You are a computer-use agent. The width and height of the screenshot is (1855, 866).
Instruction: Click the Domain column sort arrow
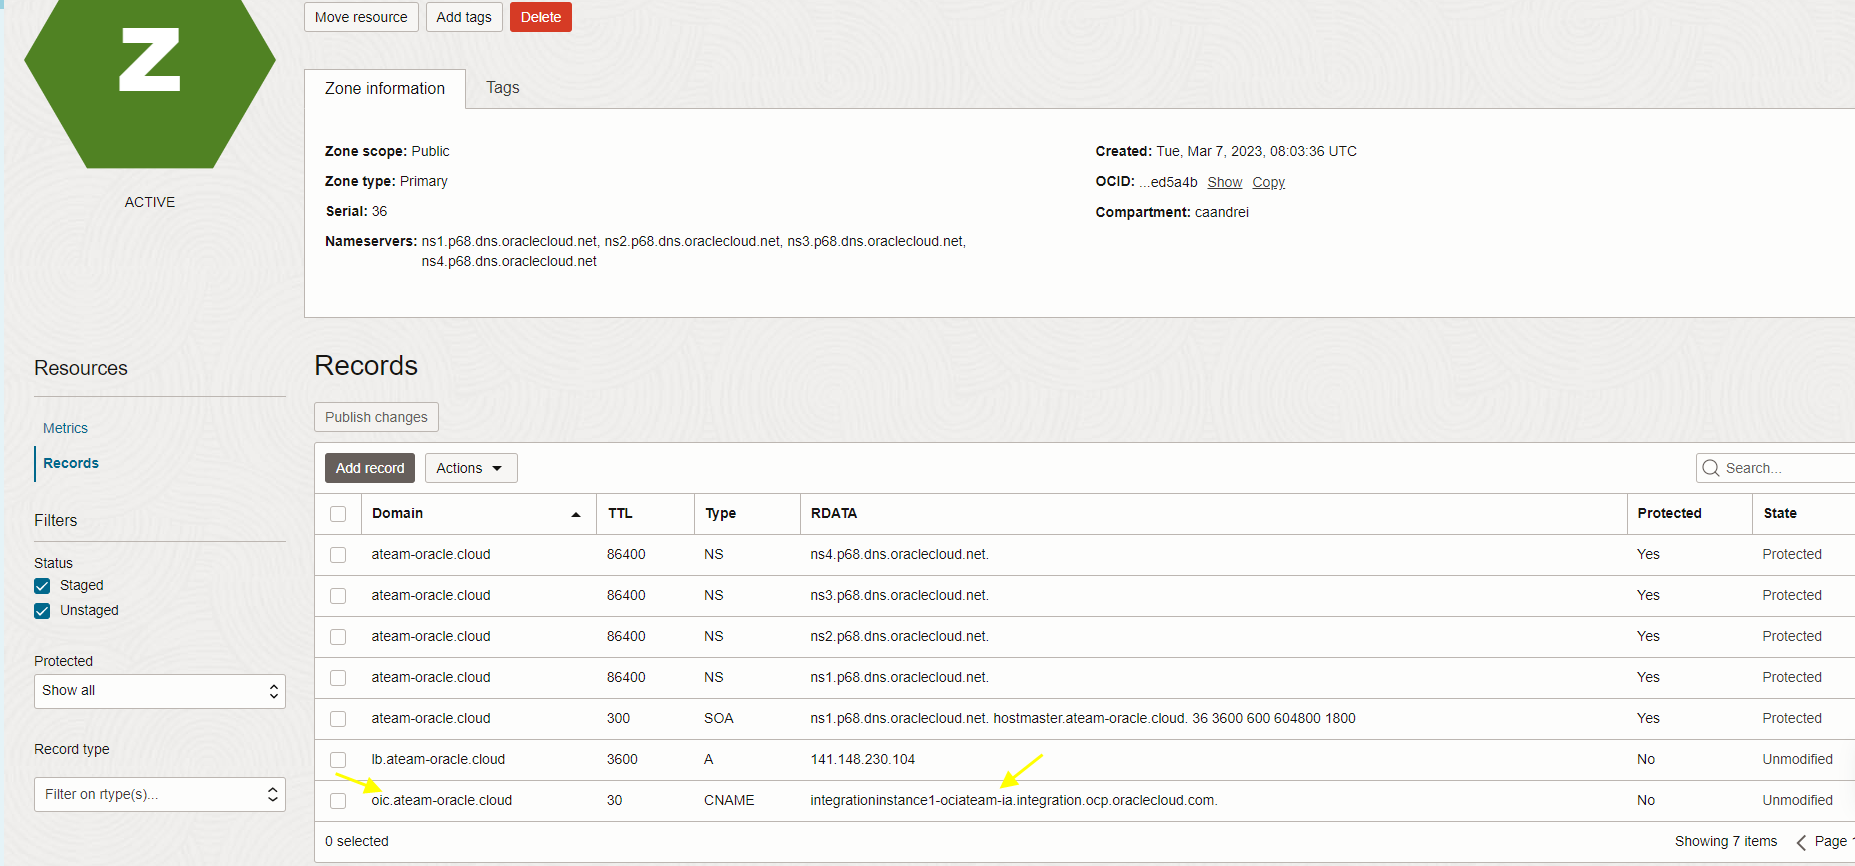coord(576,514)
